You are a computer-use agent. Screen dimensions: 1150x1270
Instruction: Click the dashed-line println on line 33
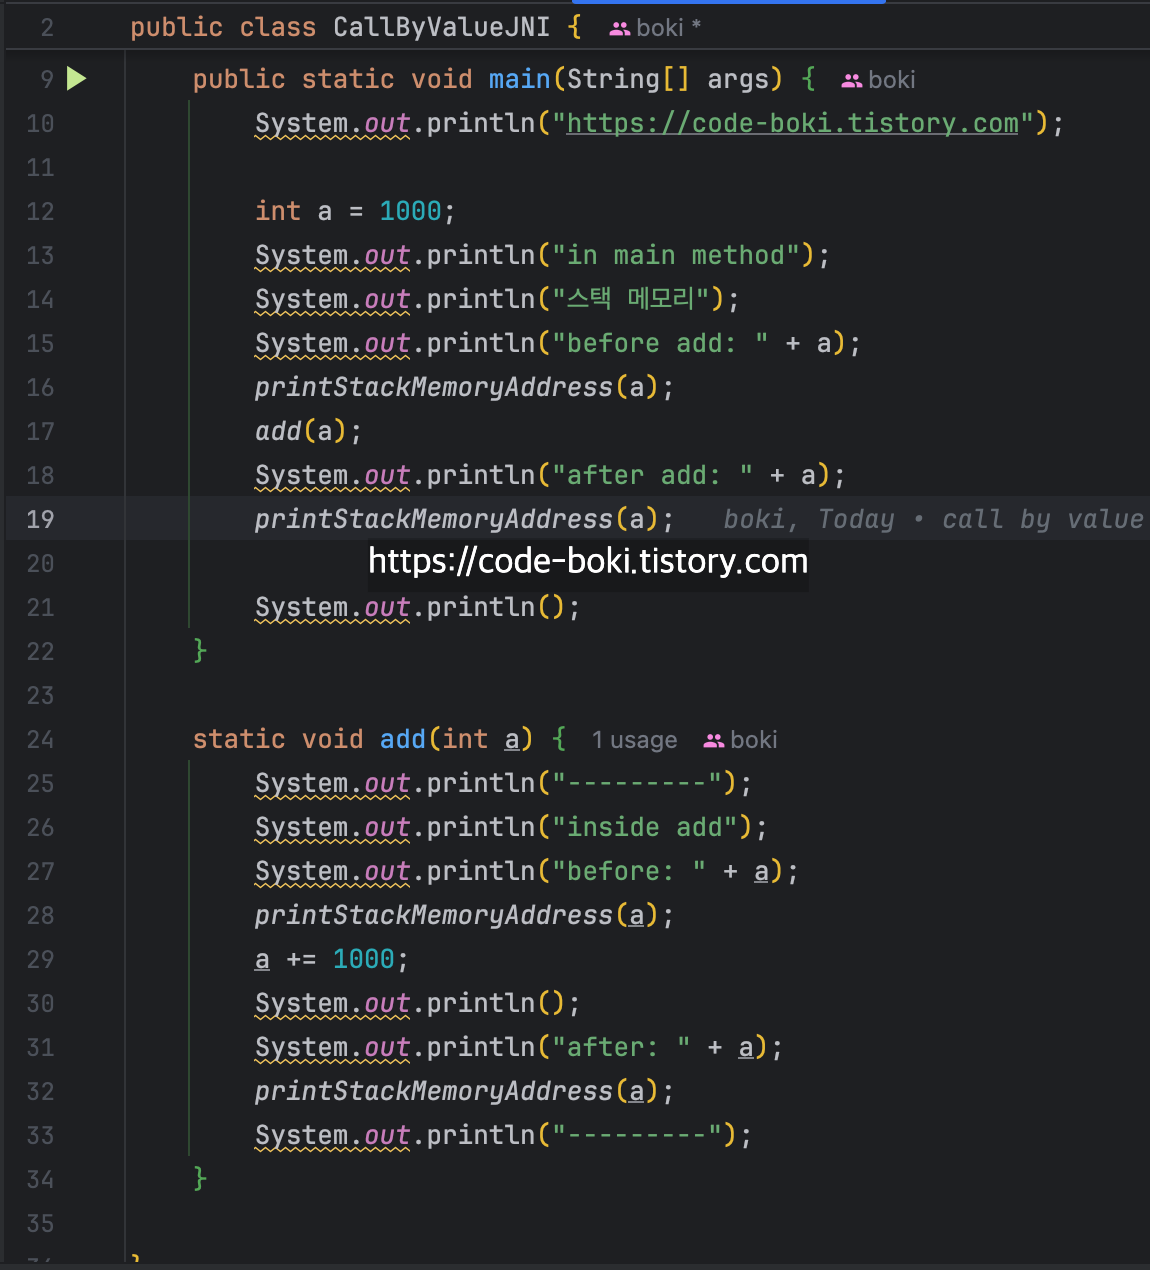503,1135
